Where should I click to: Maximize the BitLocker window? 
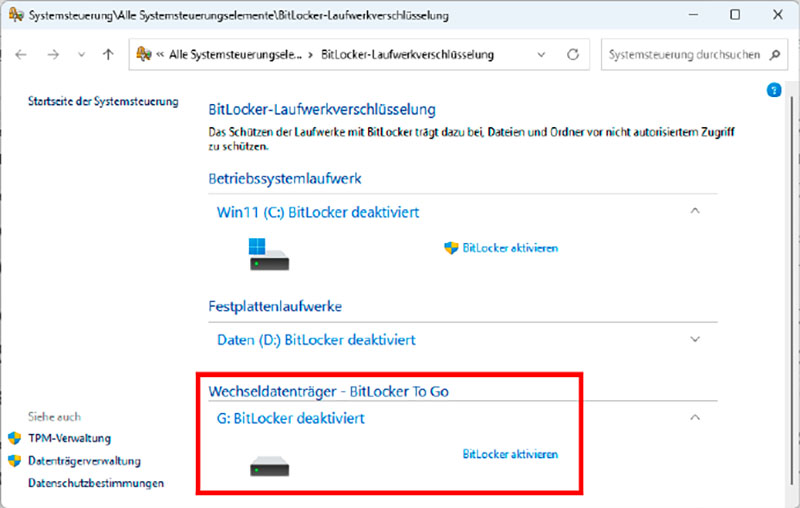click(735, 15)
